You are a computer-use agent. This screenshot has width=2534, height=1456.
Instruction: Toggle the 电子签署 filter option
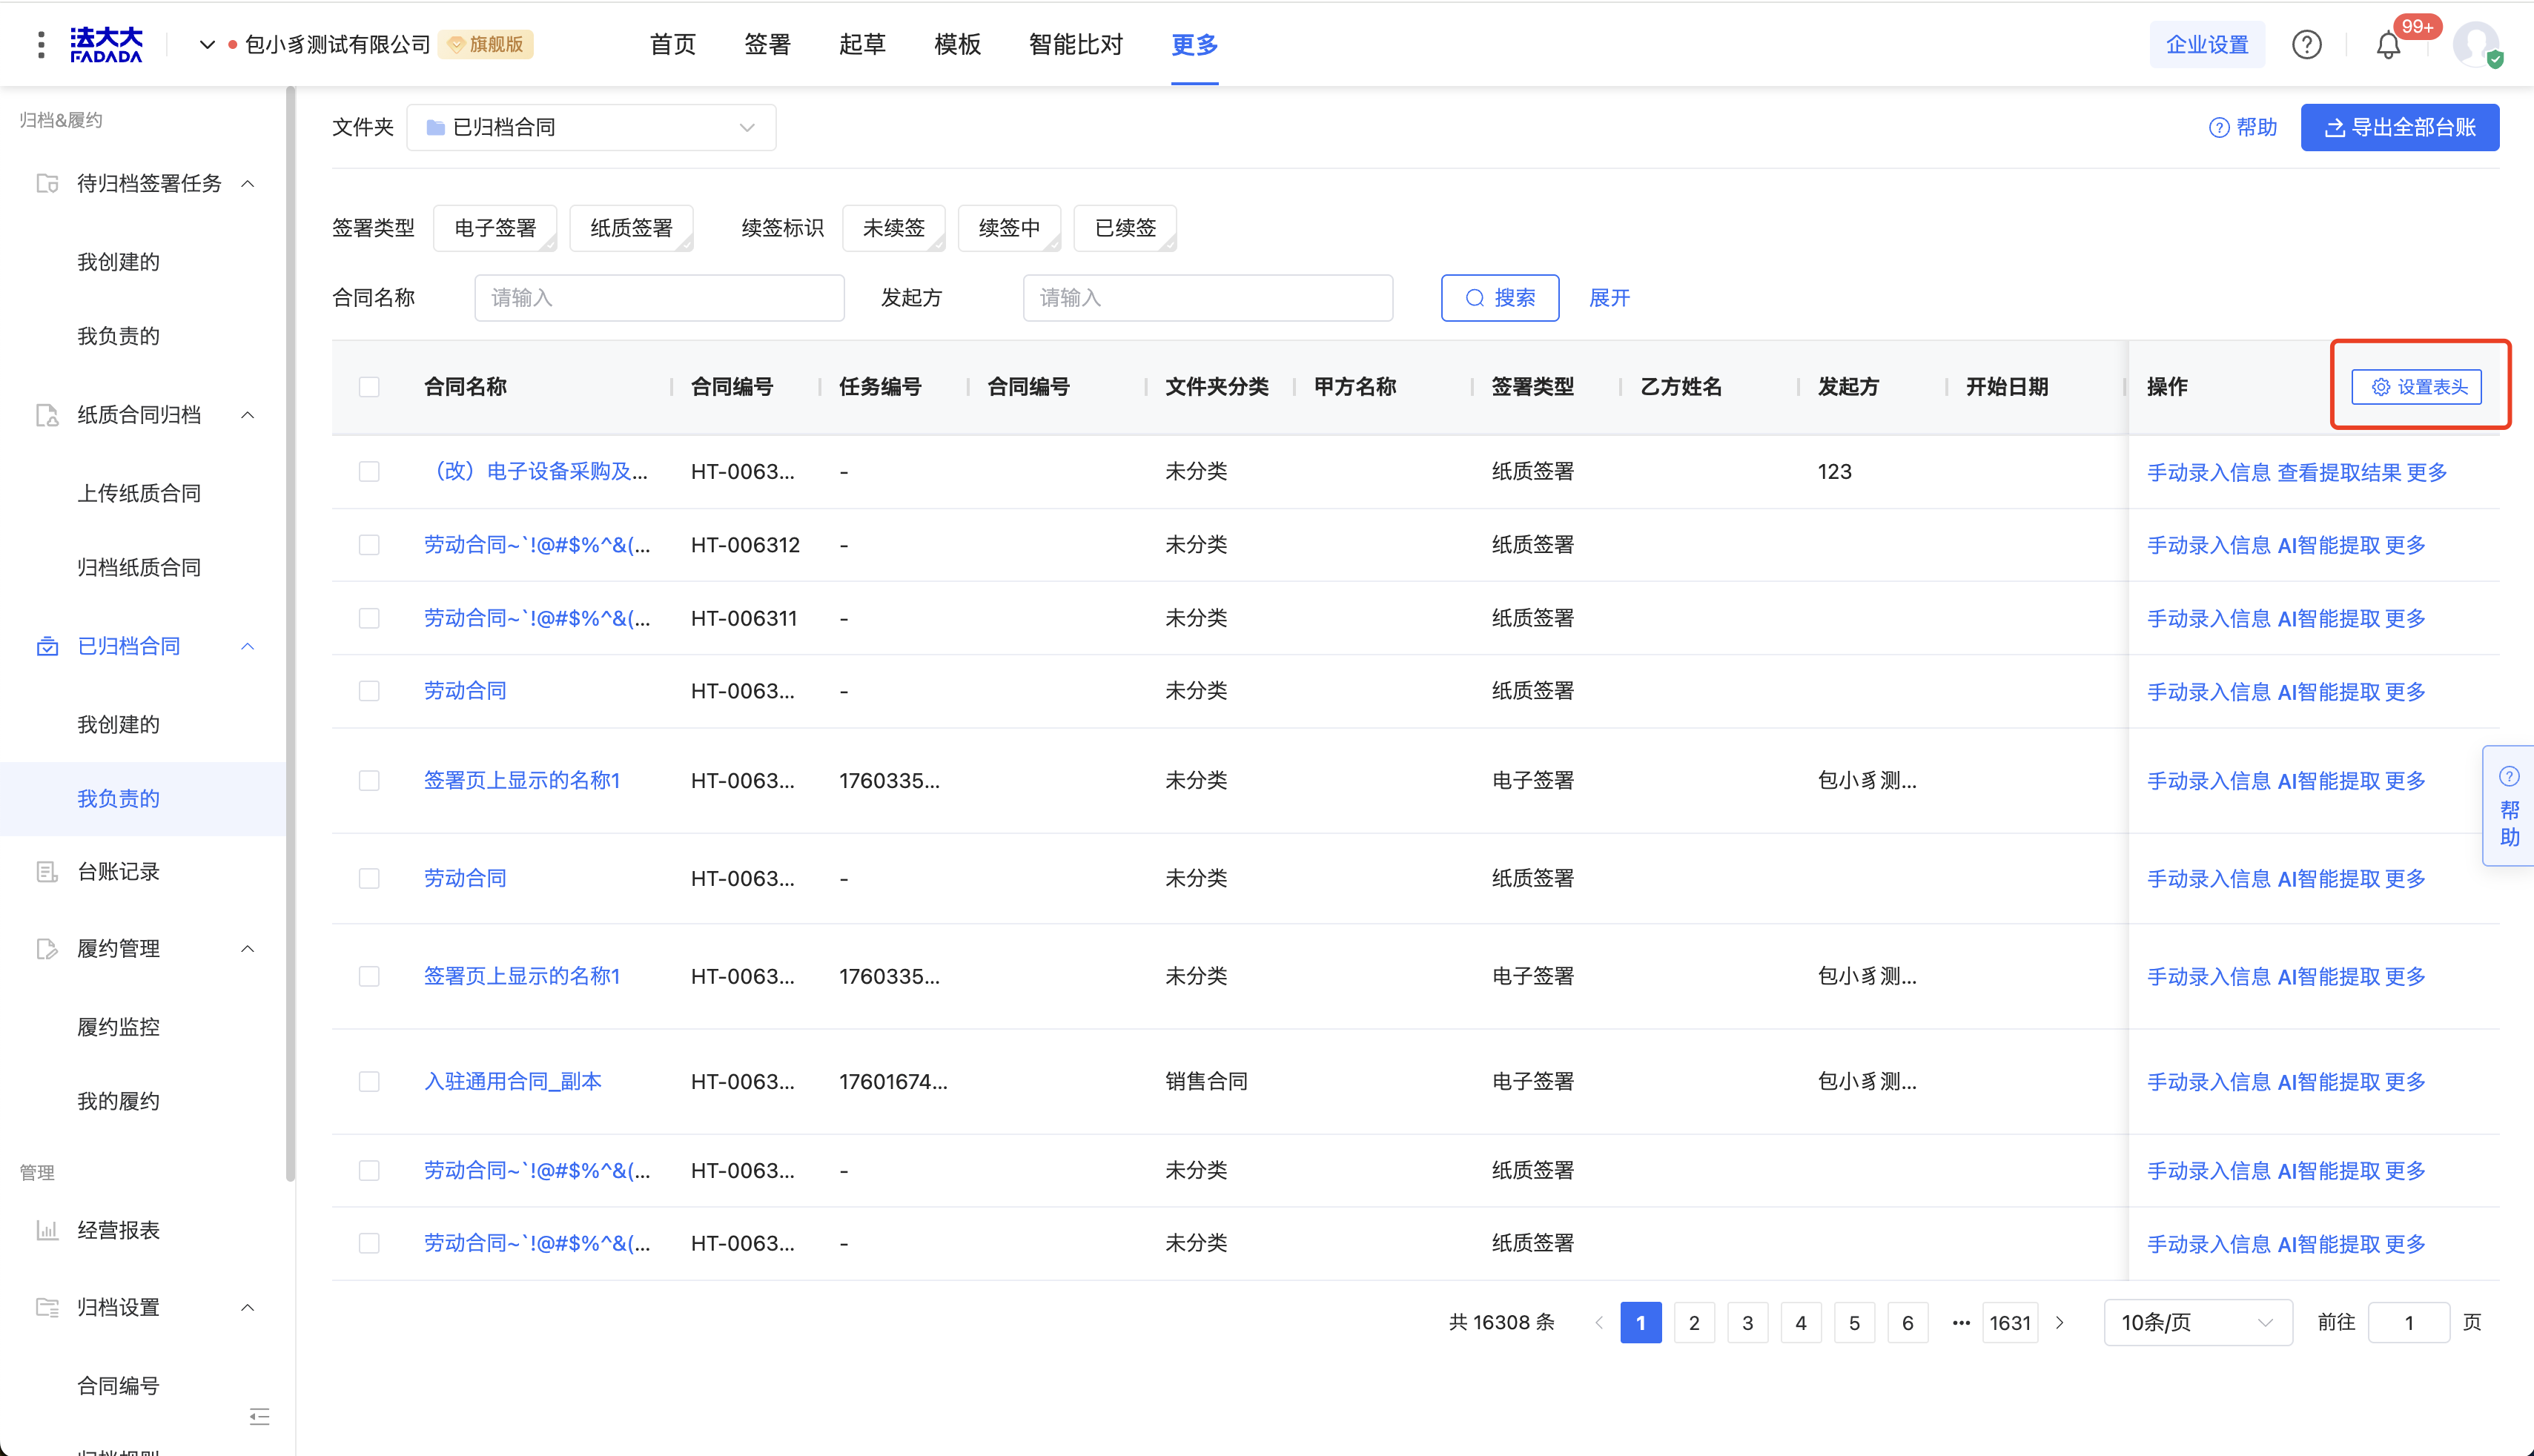[x=495, y=228]
